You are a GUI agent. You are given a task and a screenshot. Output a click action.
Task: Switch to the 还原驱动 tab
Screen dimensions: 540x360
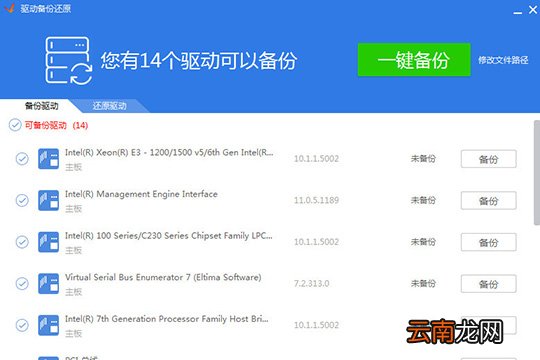click(110, 106)
